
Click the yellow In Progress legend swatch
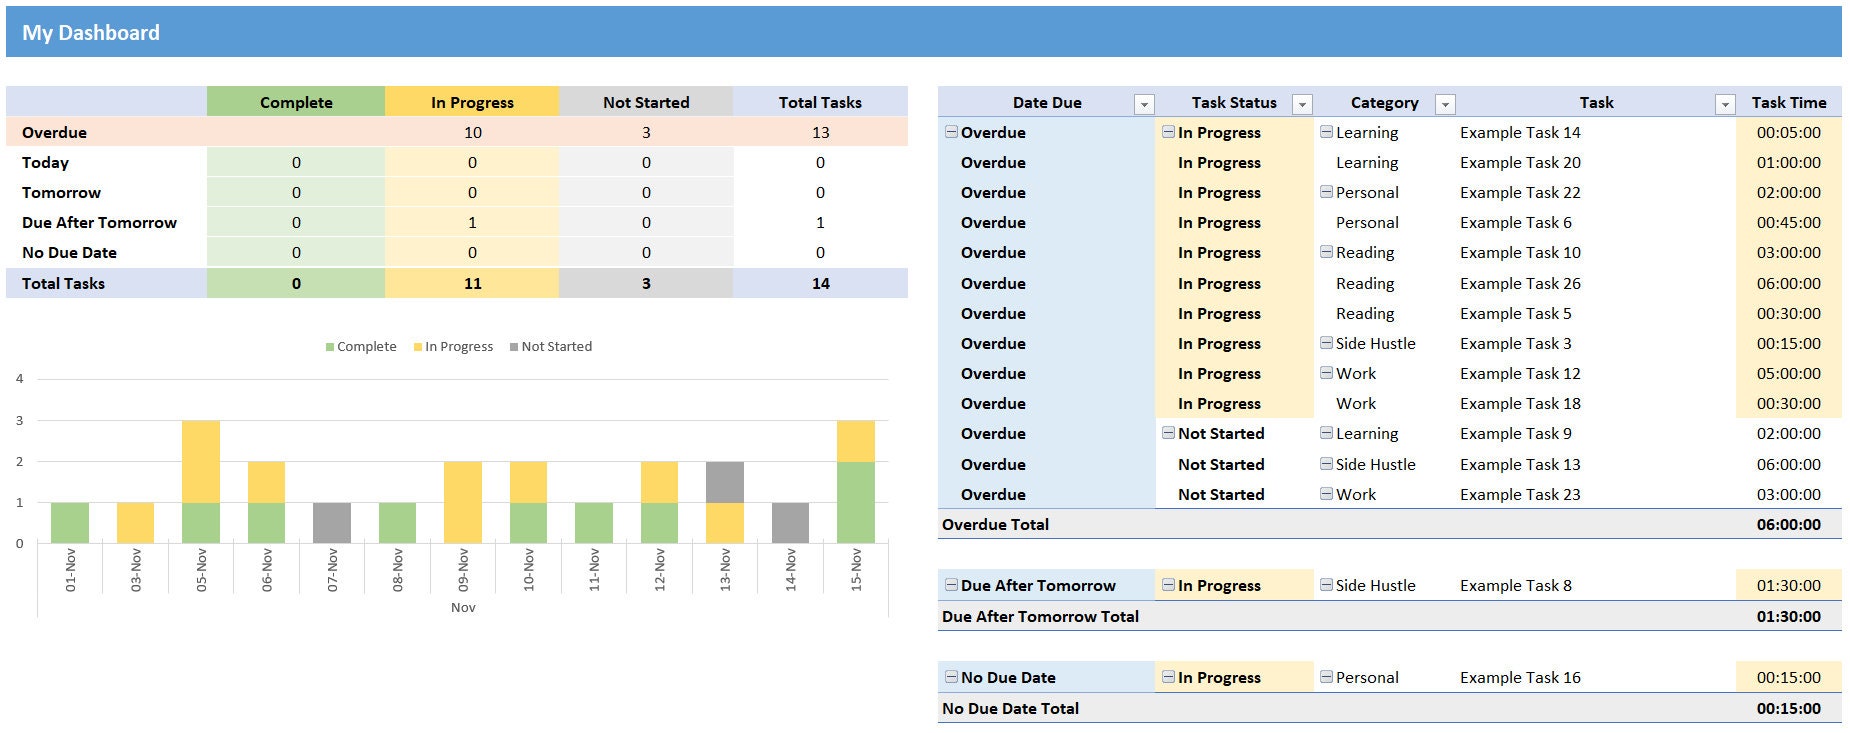point(418,347)
